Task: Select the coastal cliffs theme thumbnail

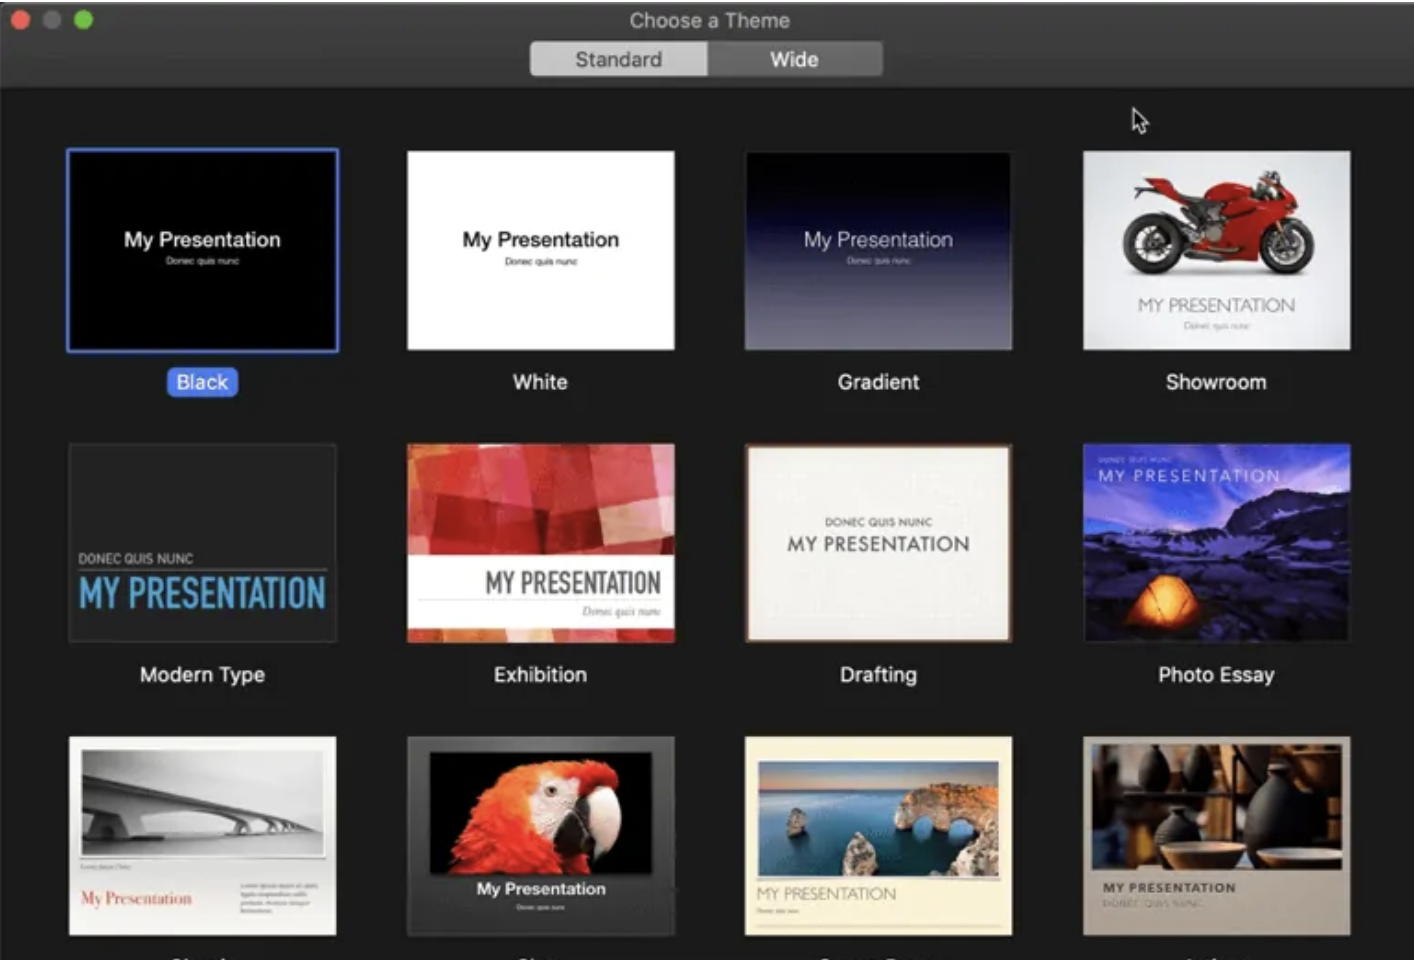Action: click(878, 836)
